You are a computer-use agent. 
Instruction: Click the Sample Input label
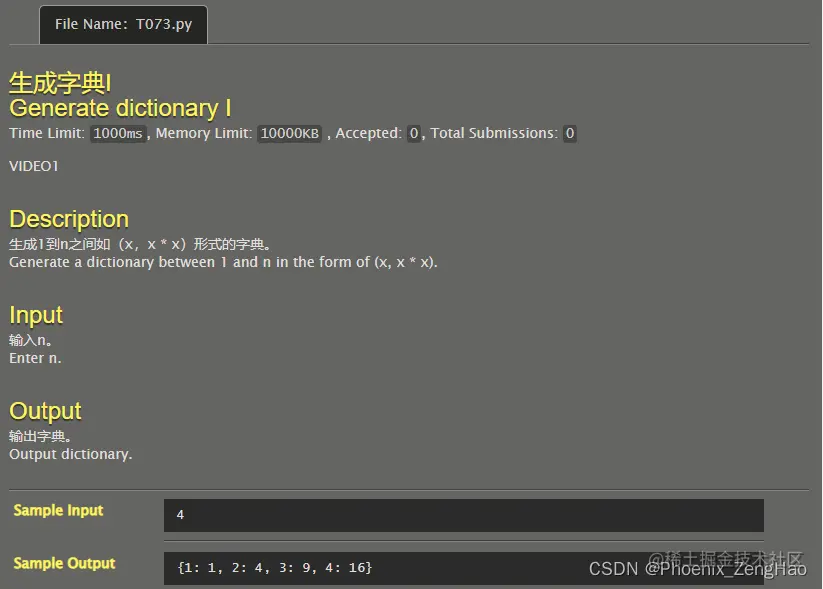pos(58,510)
